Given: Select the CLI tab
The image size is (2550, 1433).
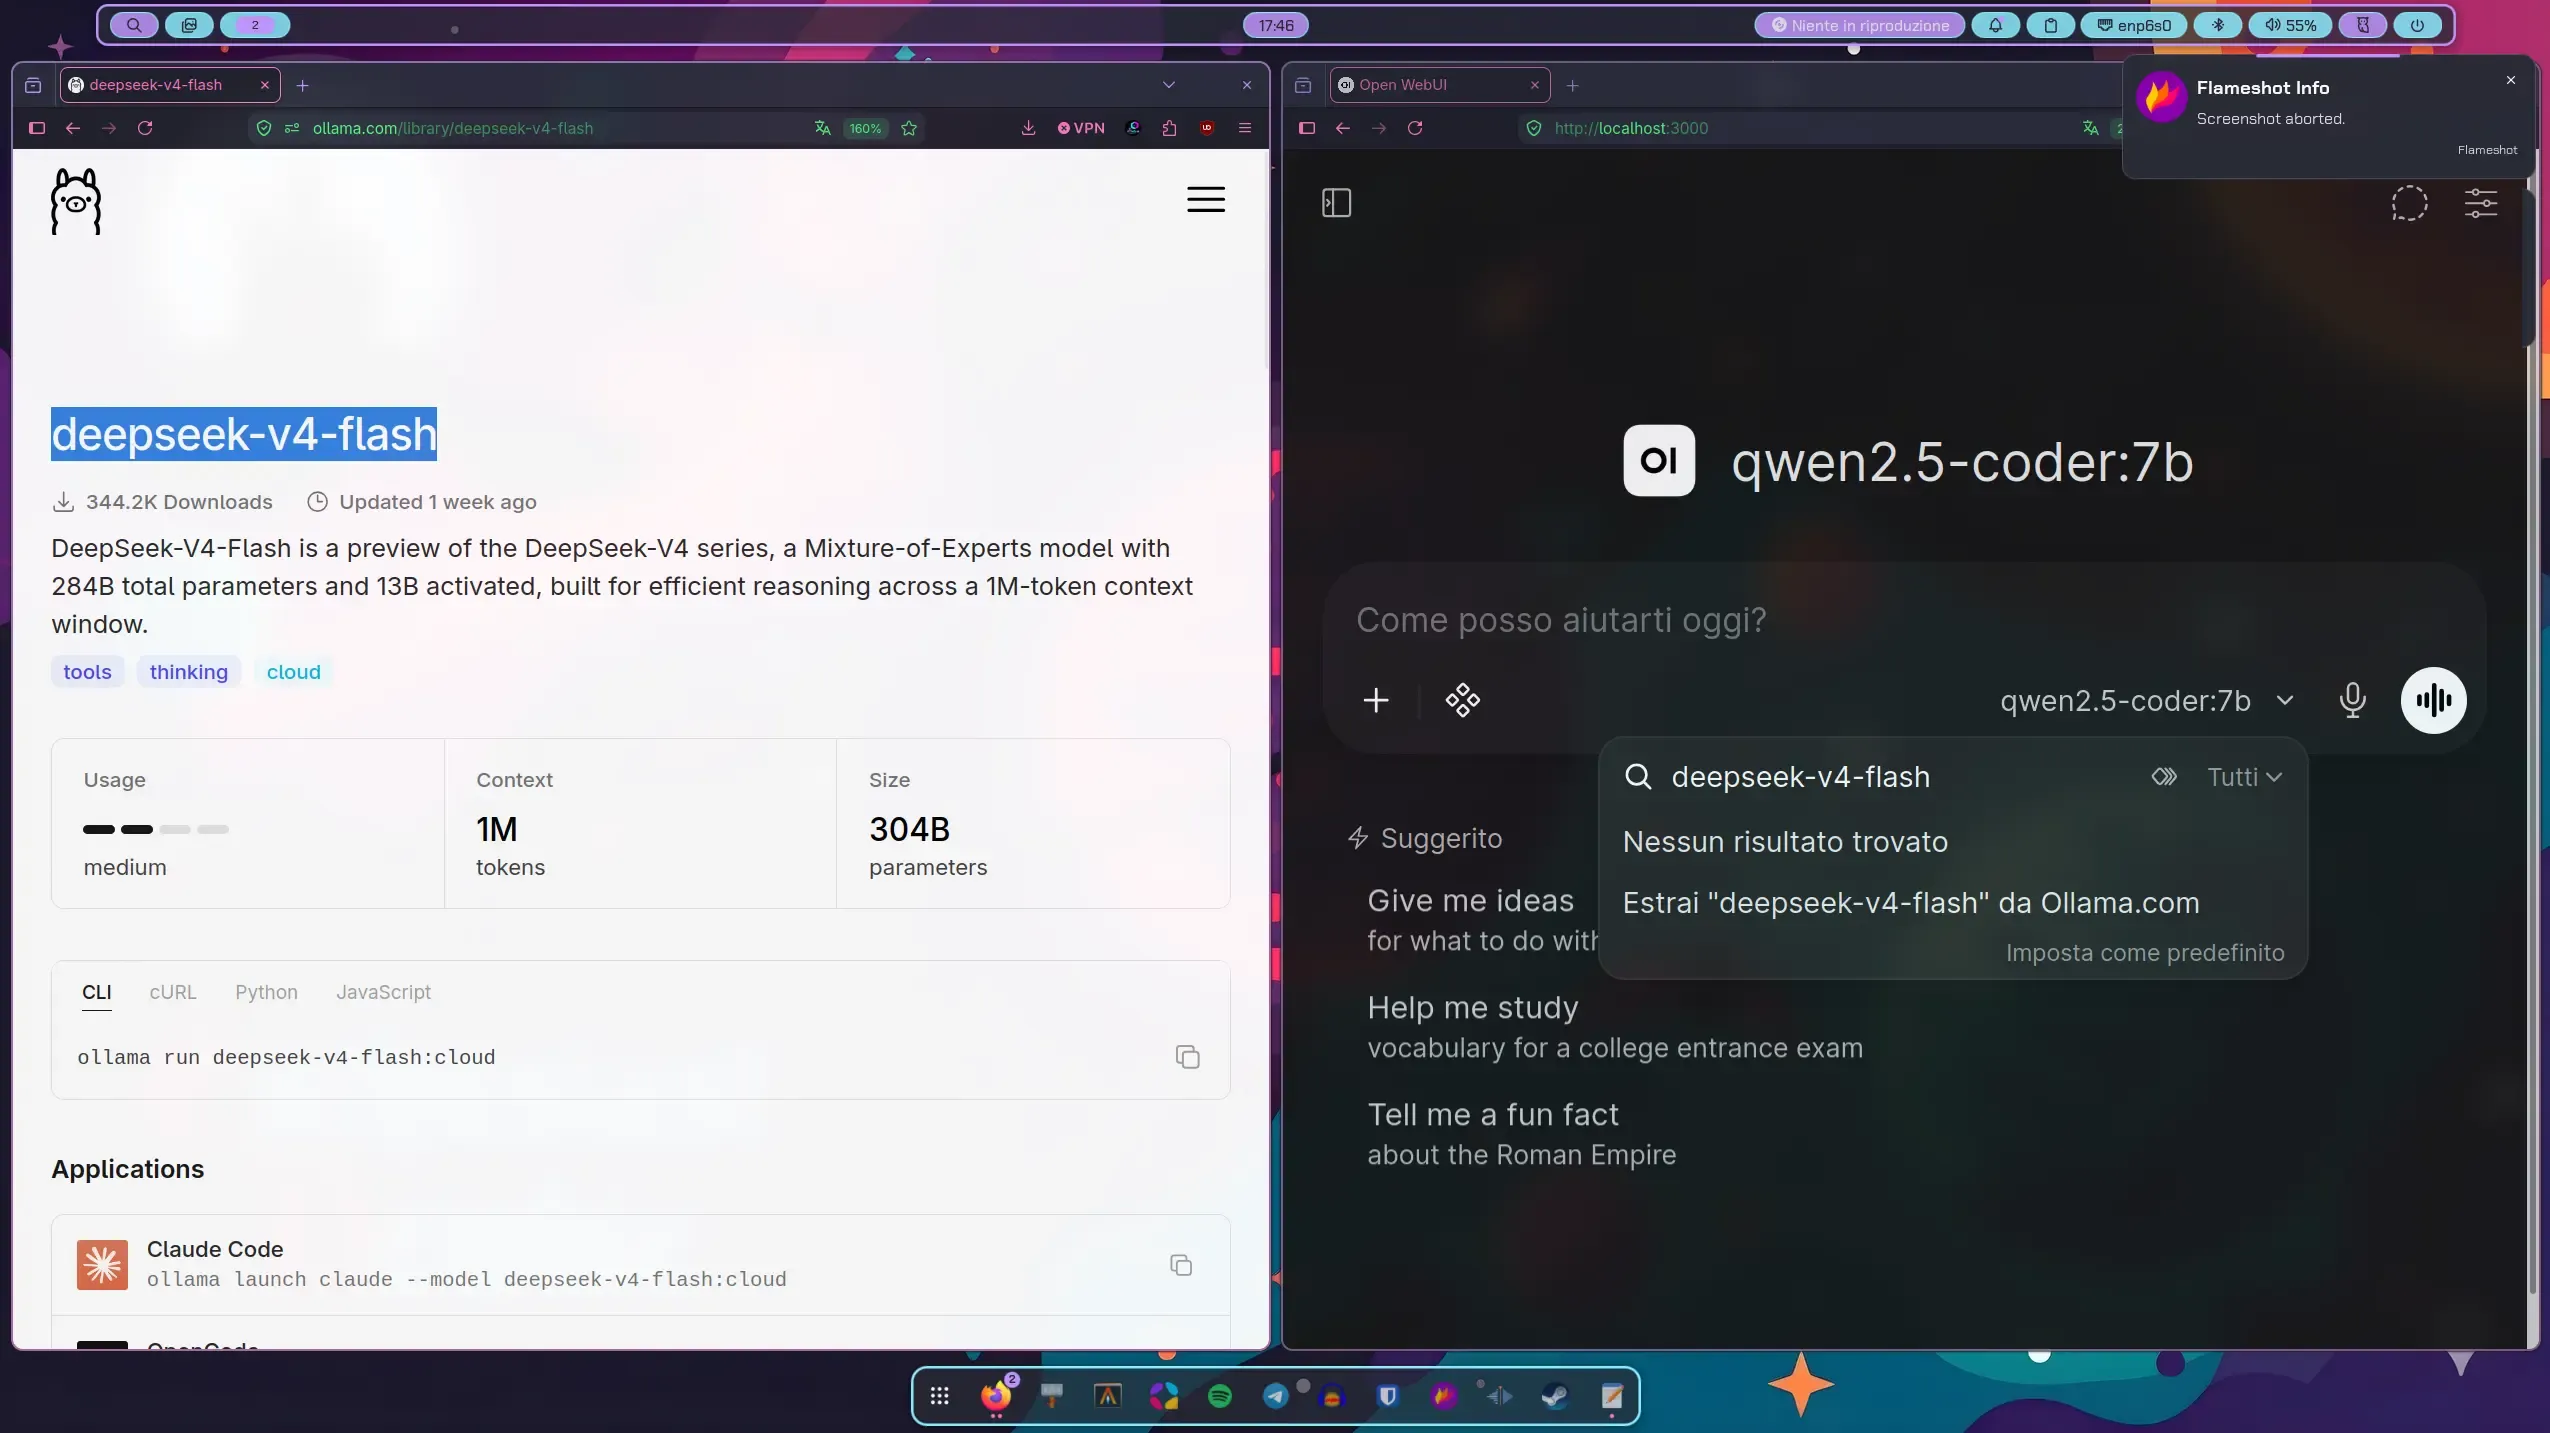Looking at the screenshot, I should (97, 992).
